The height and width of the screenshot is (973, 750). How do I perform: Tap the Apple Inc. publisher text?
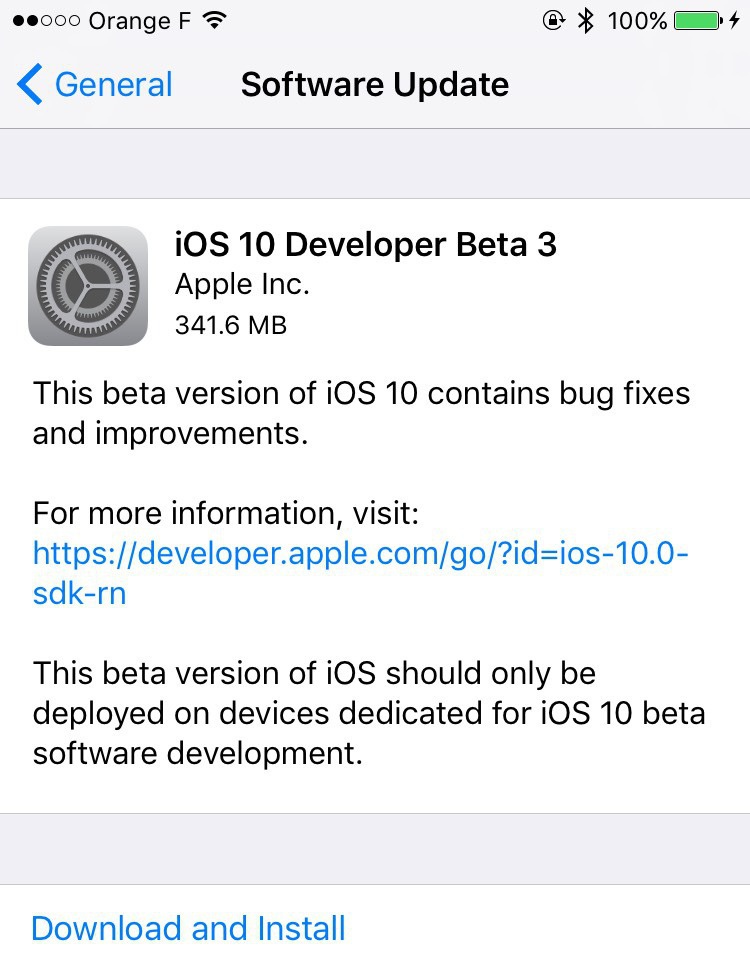pos(242,285)
